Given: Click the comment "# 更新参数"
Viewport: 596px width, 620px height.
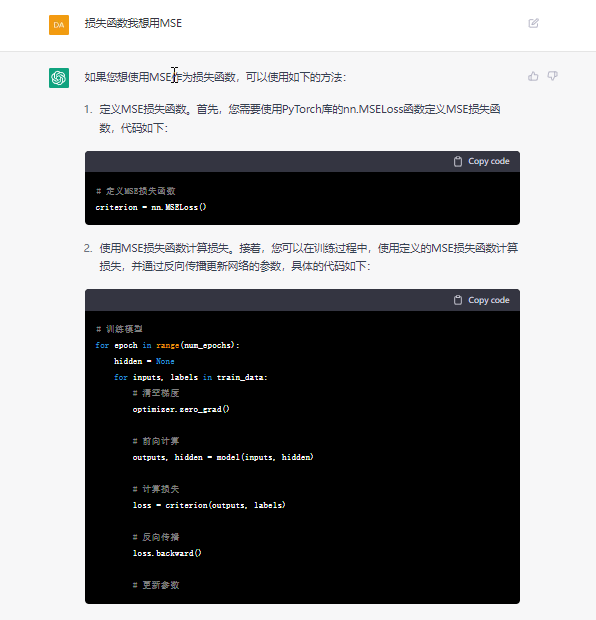Looking at the screenshot, I should tap(156, 585).
